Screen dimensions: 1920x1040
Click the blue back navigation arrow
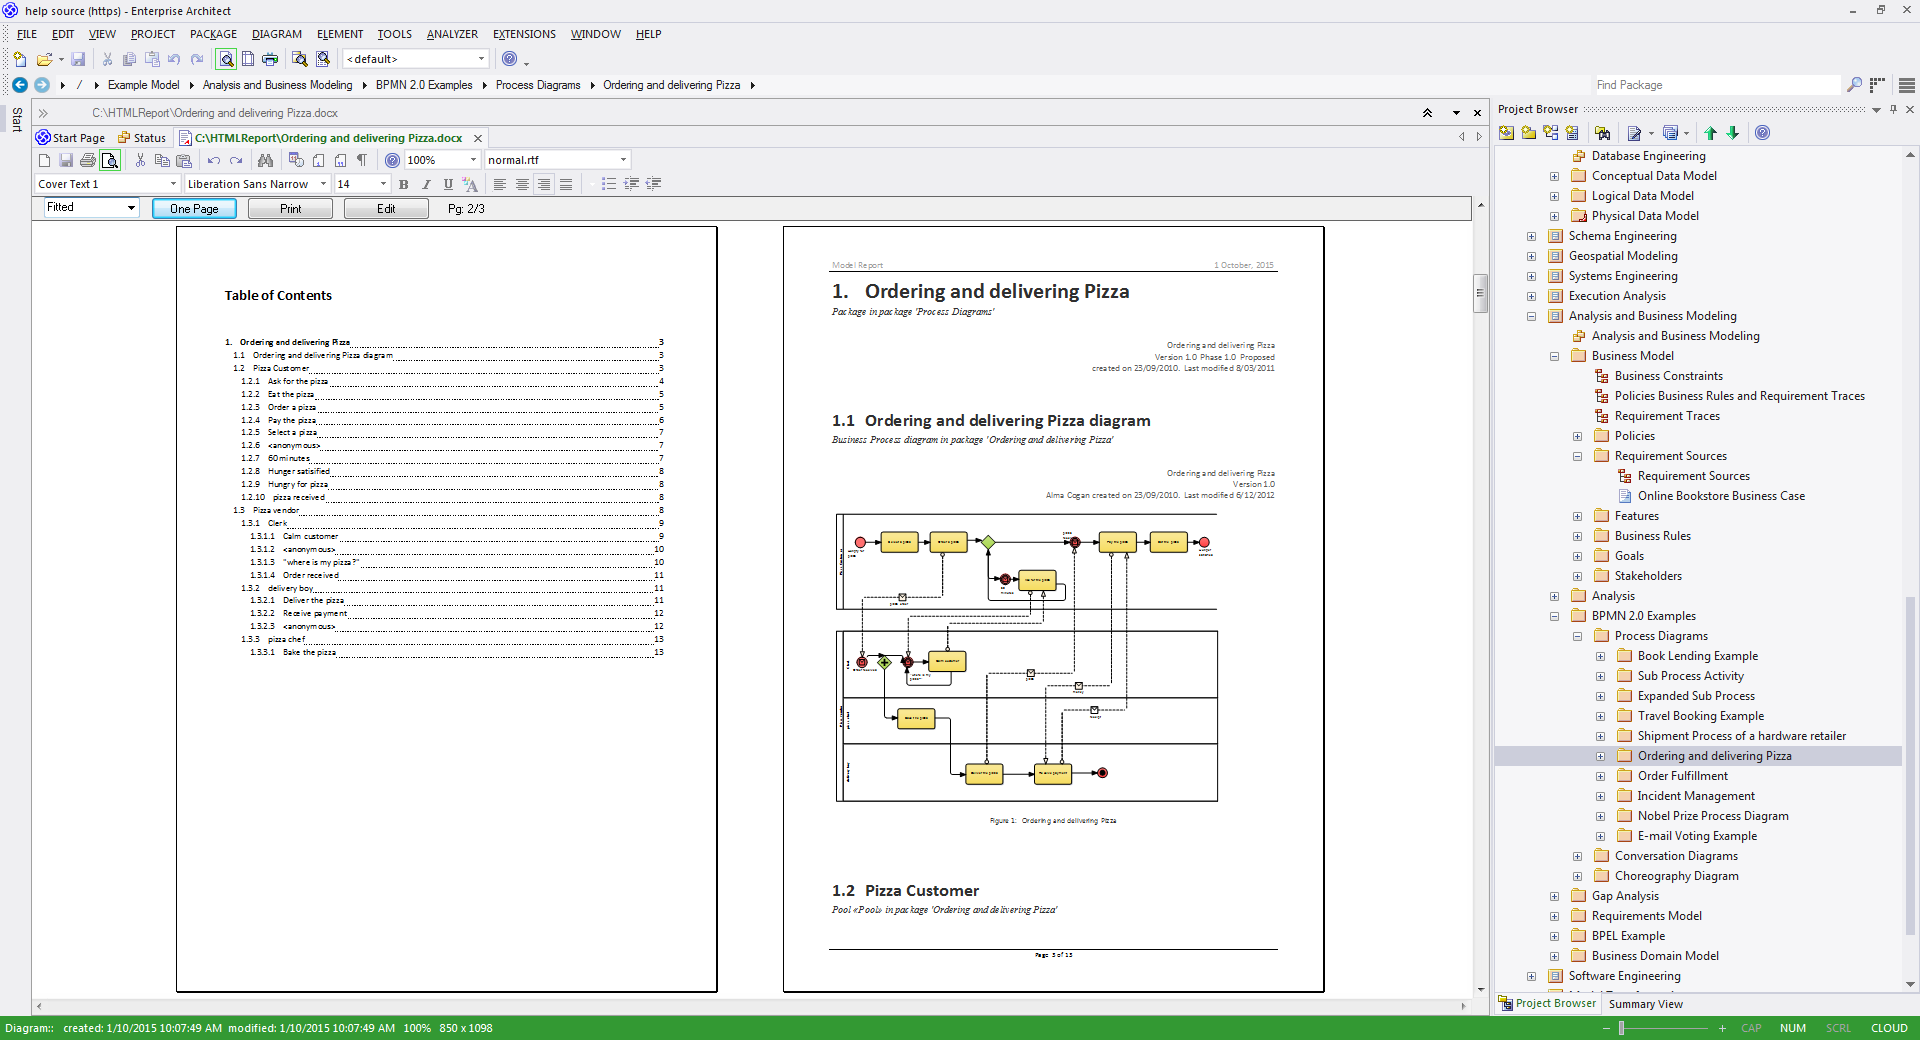click(19, 85)
